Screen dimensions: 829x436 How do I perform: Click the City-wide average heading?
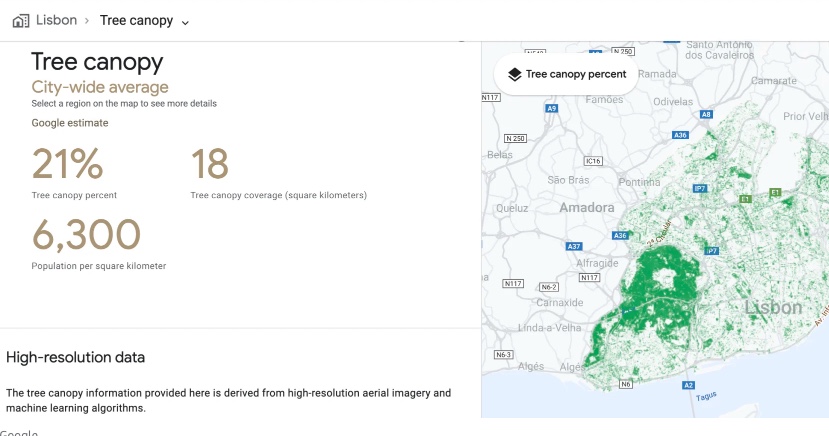click(x=100, y=87)
